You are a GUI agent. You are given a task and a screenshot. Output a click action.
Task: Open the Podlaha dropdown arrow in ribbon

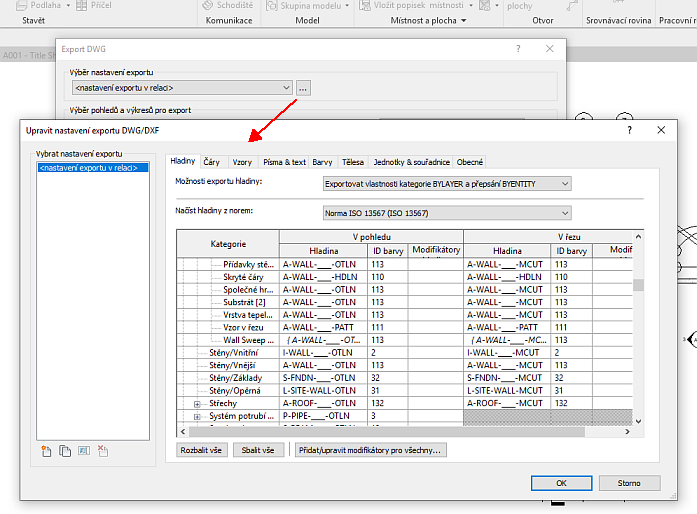click(68, 5)
